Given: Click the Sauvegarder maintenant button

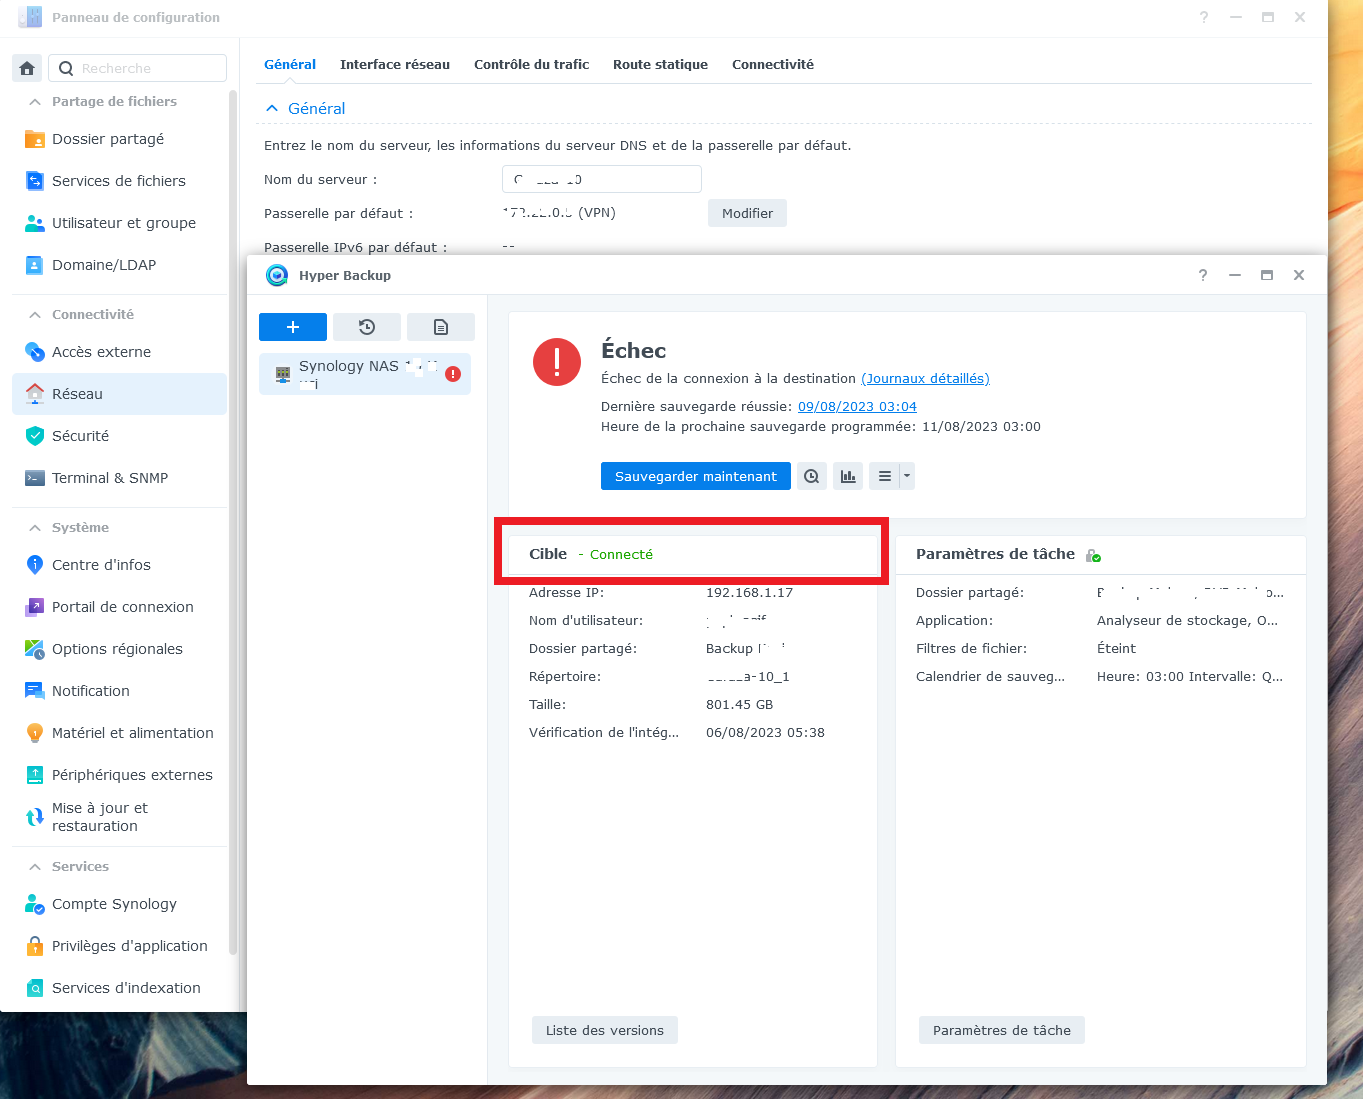Looking at the screenshot, I should tap(695, 476).
